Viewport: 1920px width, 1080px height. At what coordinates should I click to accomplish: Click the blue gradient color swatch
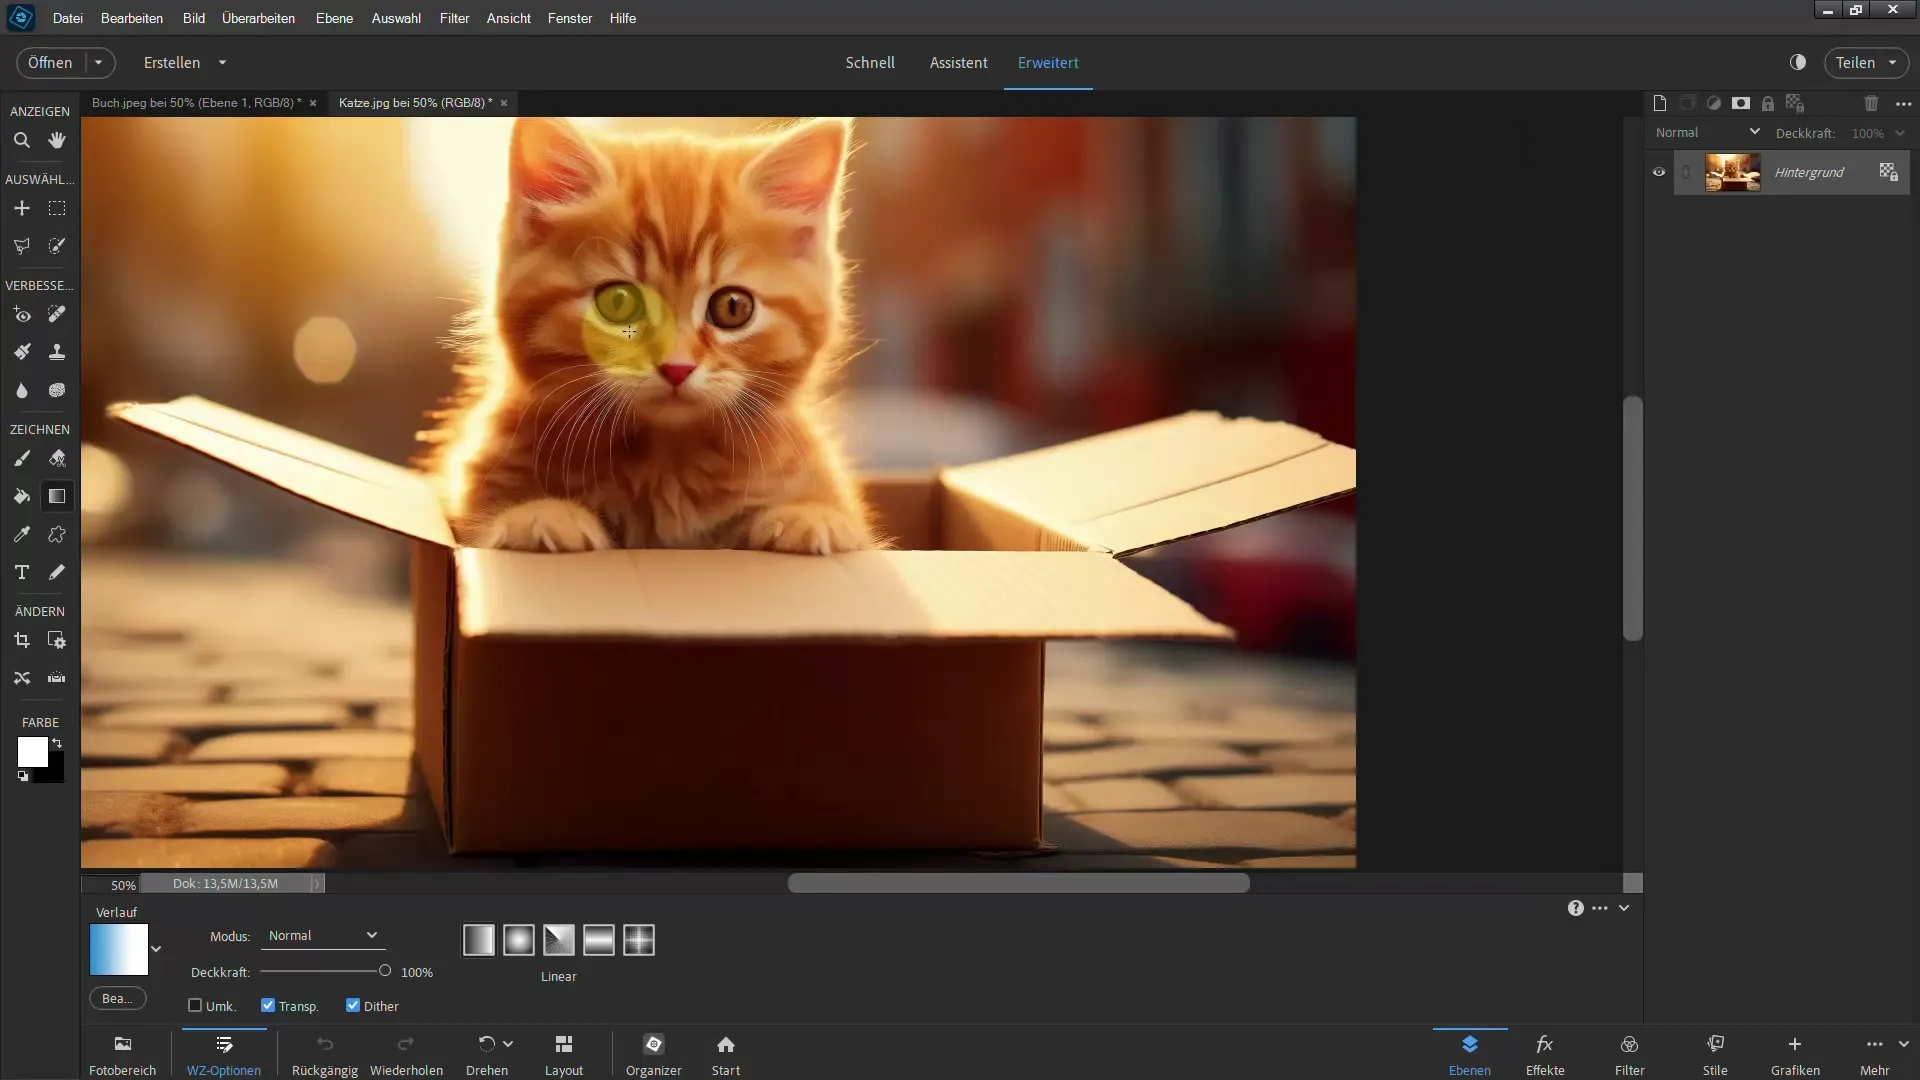click(x=119, y=948)
